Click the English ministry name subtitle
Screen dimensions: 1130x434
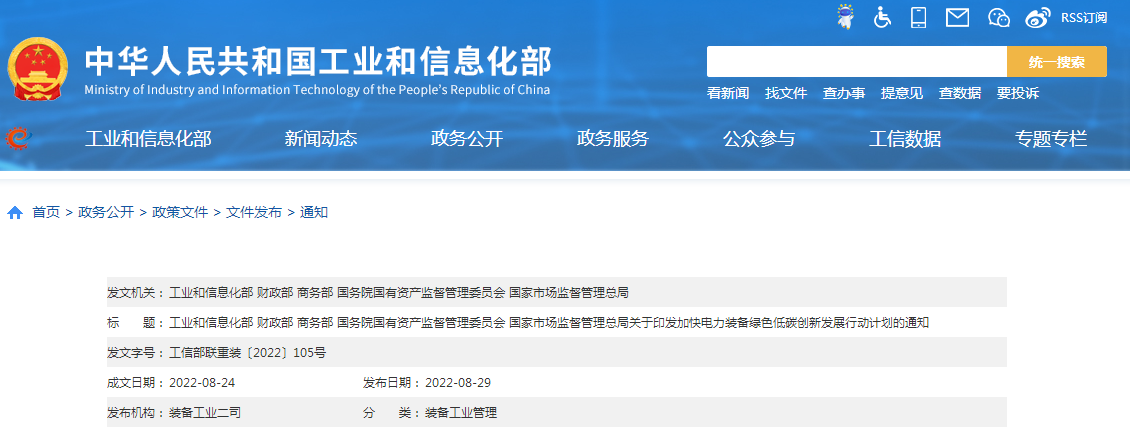(317, 90)
